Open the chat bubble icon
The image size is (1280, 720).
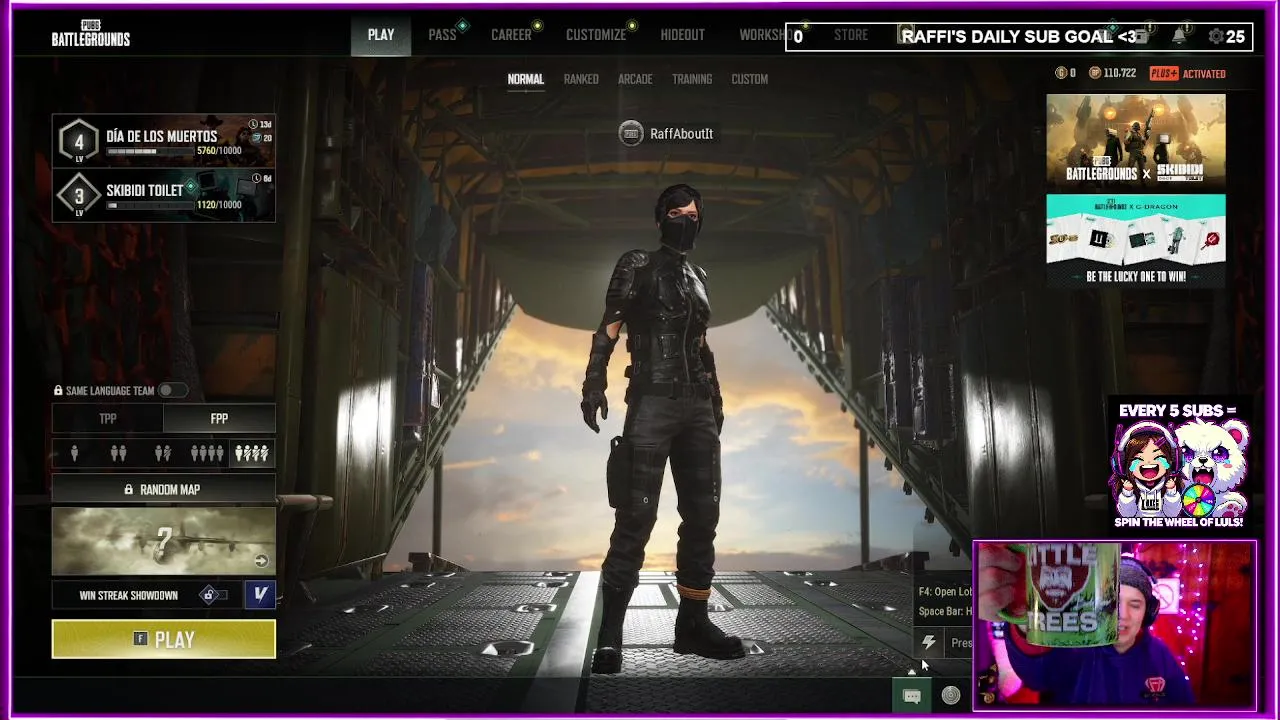[912, 695]
